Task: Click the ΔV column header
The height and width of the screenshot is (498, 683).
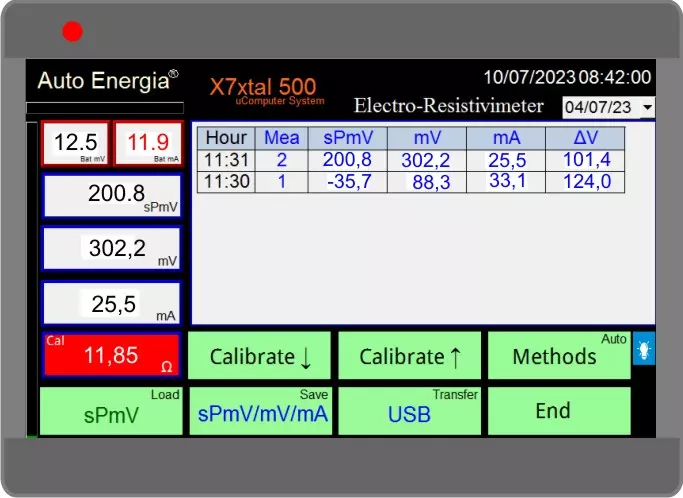Action: (585, 138)
